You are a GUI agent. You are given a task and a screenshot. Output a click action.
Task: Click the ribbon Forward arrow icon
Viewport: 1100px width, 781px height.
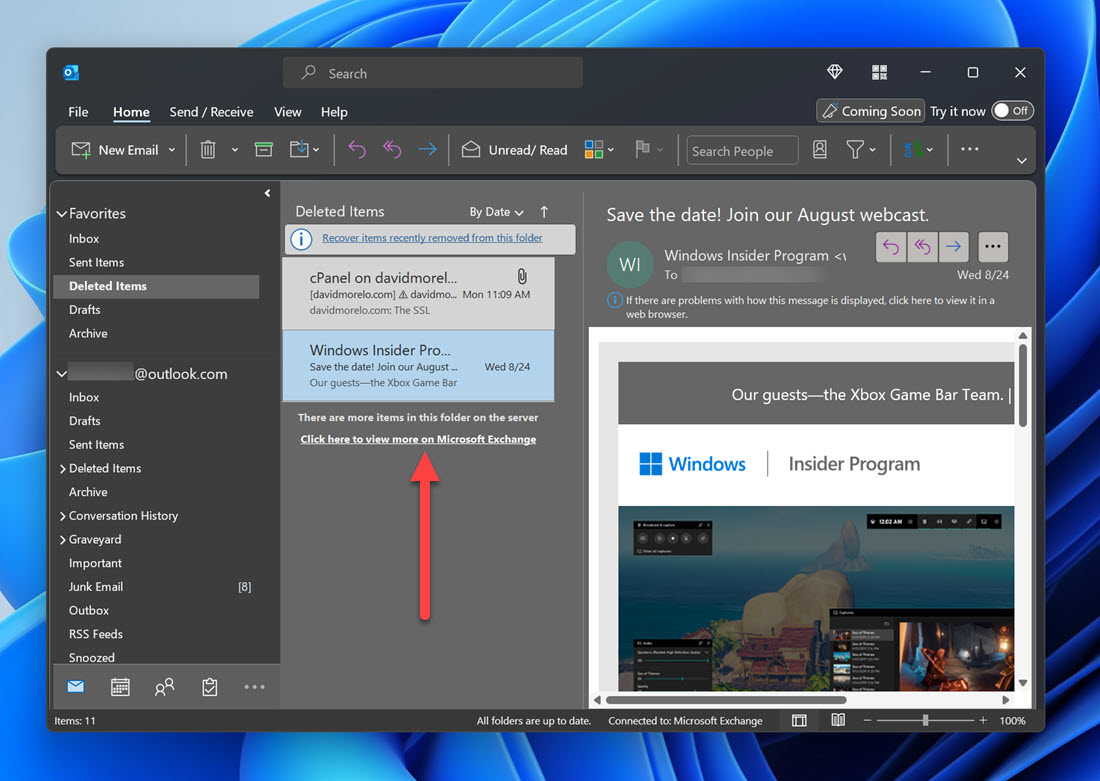427,149
